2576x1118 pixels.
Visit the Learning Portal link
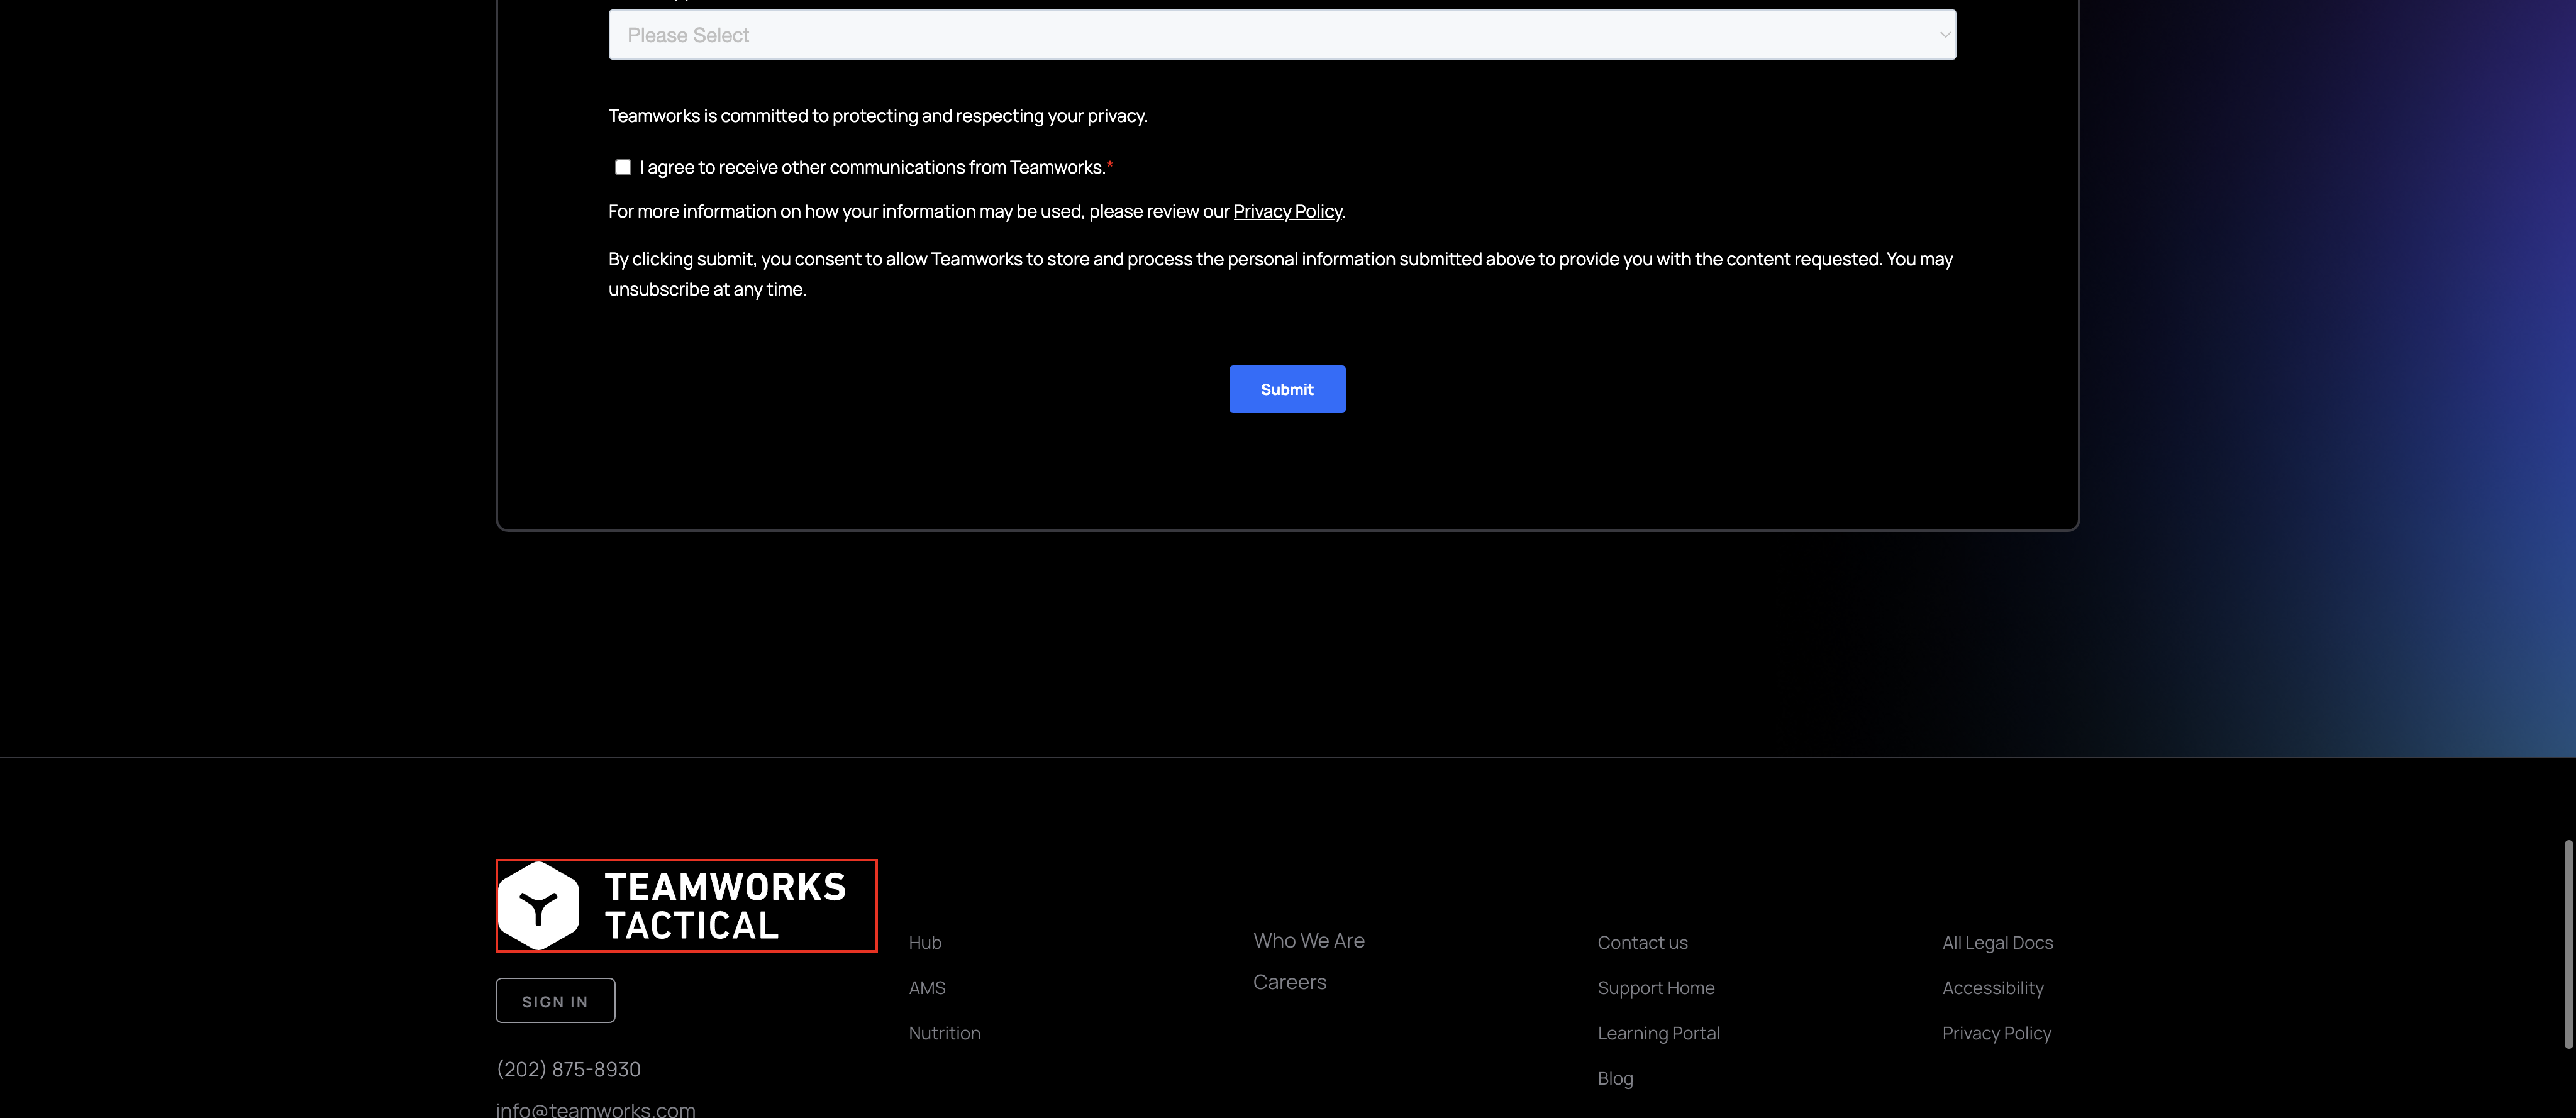1658,1033
